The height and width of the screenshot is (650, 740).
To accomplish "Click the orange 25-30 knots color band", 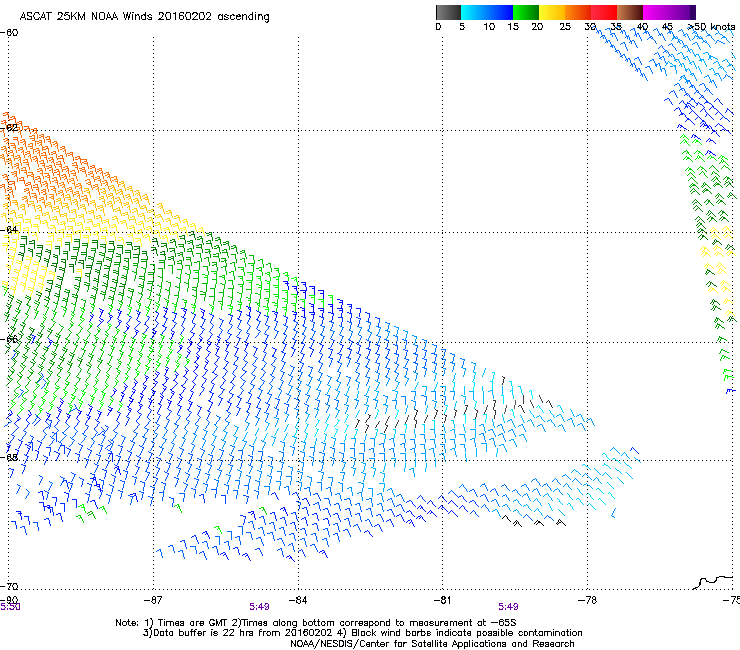I will pos(578,12).
